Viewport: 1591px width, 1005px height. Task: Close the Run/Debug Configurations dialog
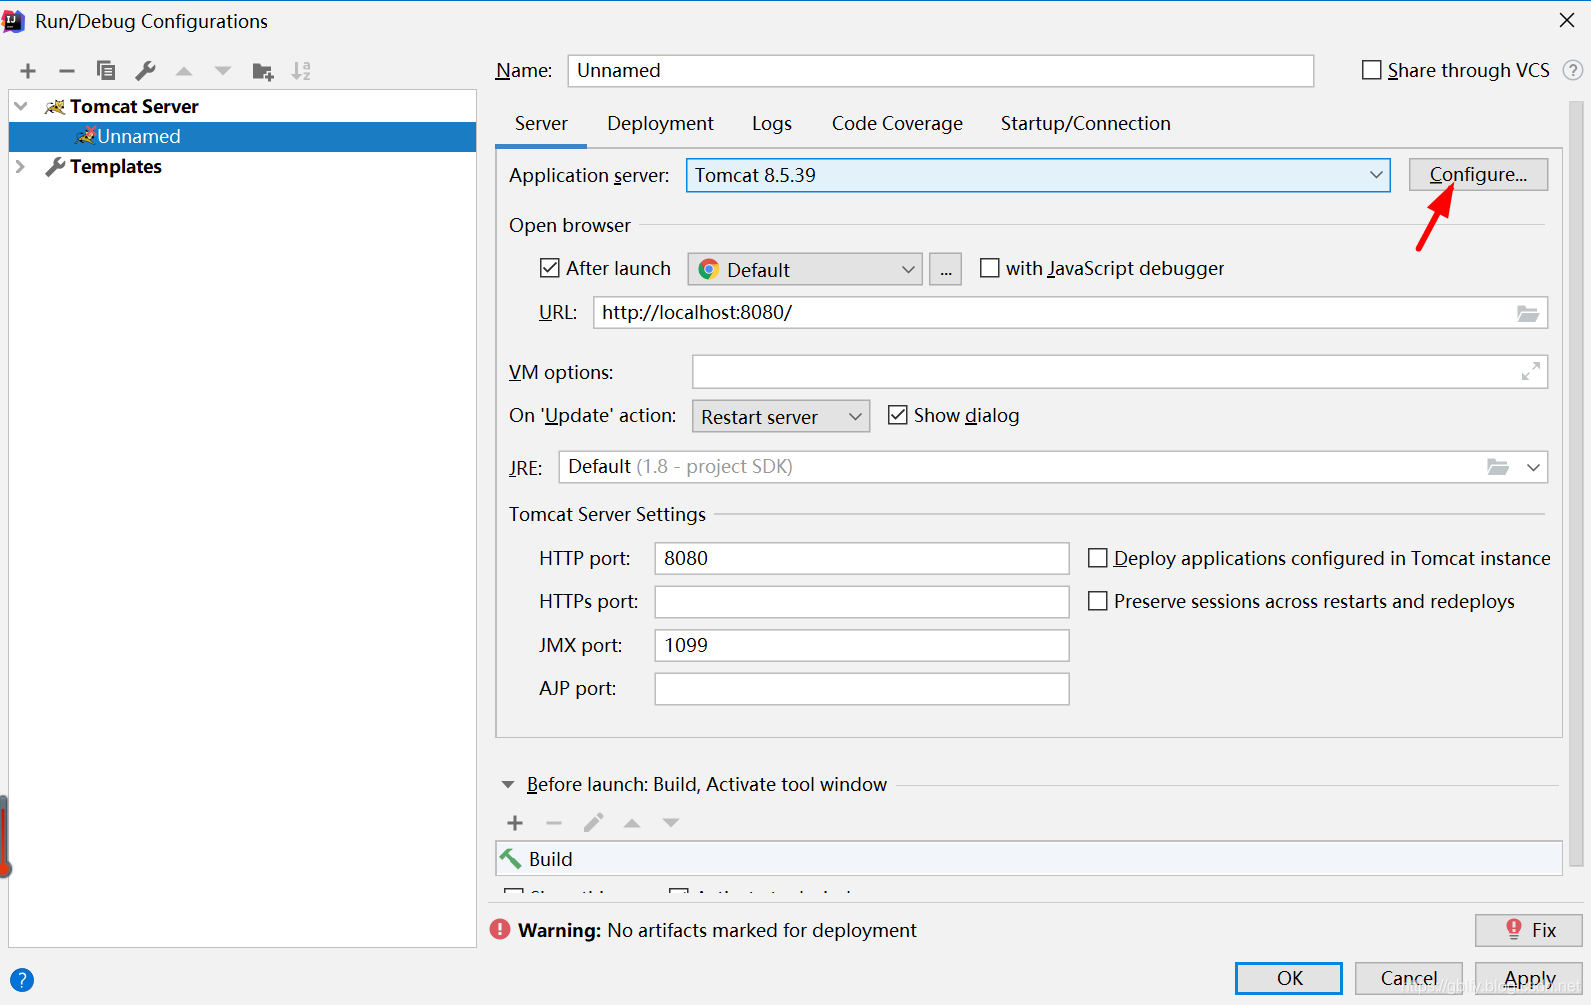tap(1566, 20)
